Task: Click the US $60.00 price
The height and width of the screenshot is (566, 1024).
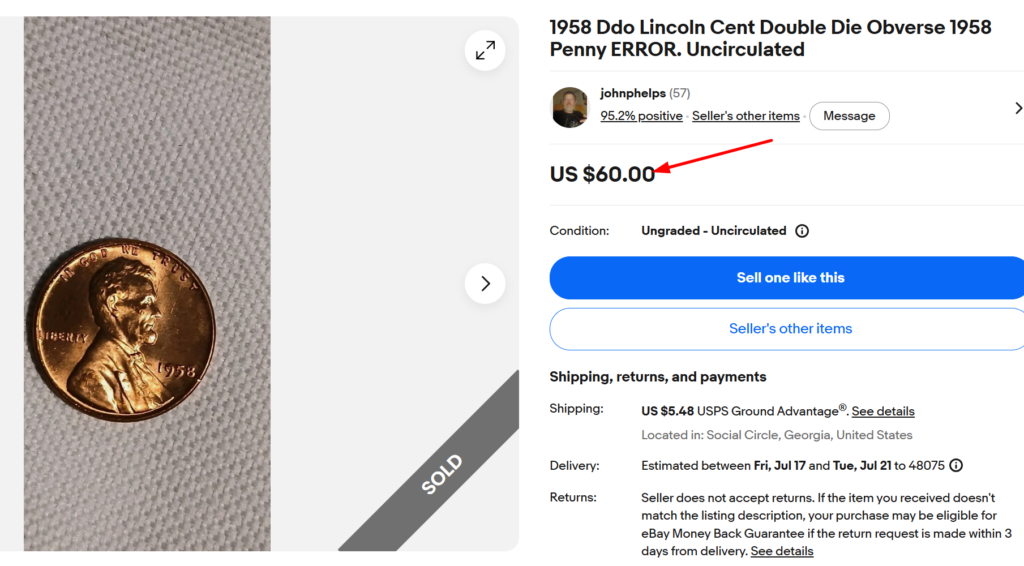Action: click(602, 174)
